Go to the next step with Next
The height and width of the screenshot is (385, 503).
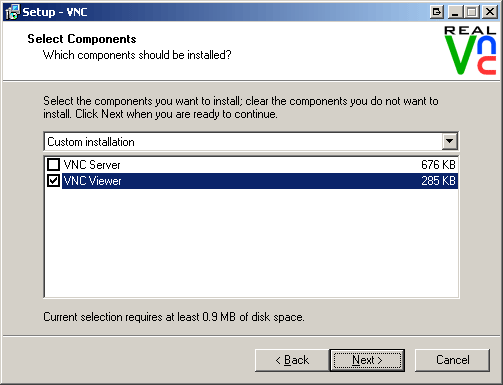pos(367,360)
